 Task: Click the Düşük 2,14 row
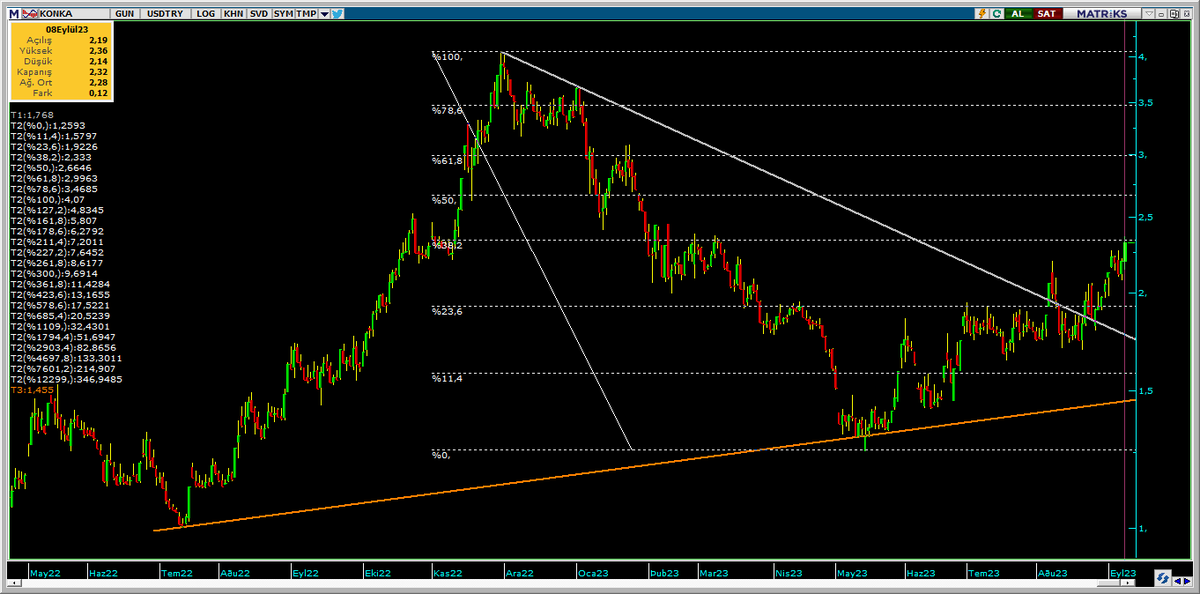tap(62, 62)
